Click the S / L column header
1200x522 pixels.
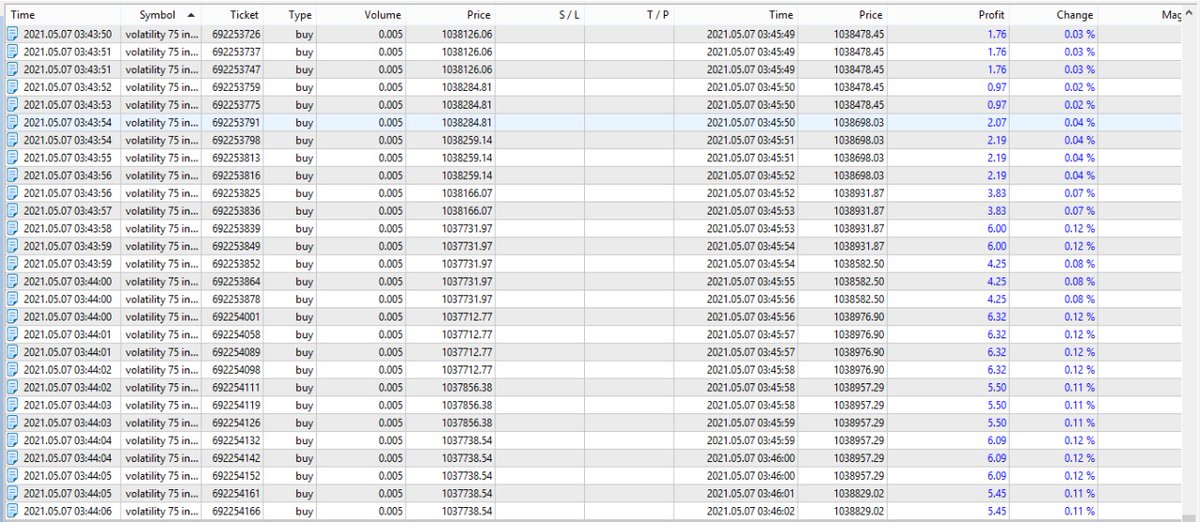[540, 15]
